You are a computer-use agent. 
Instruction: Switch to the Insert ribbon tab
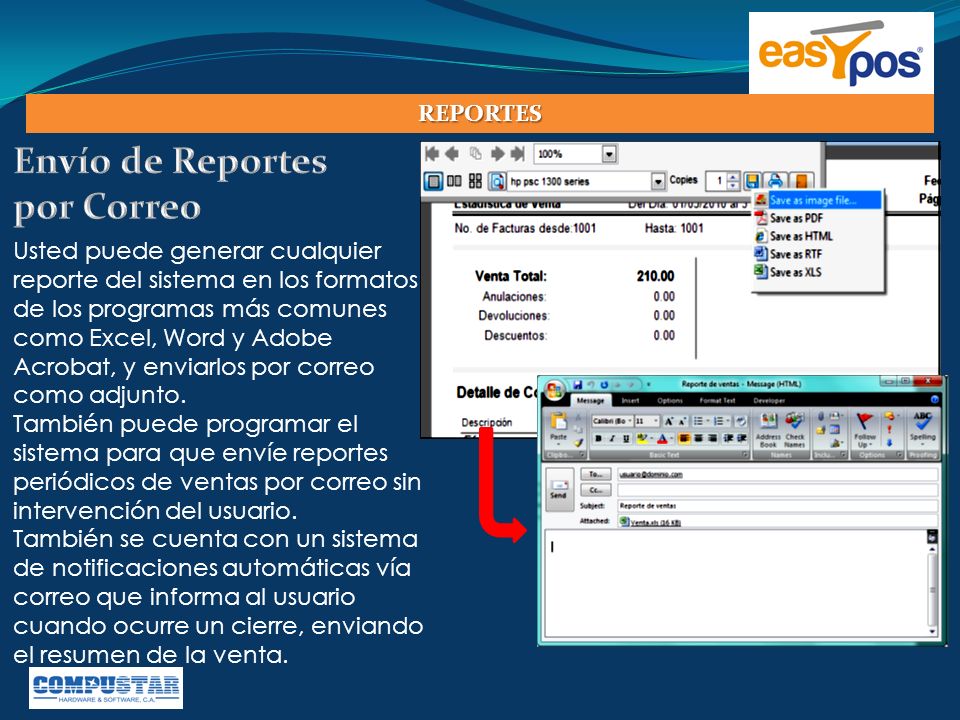click(630, 400)
